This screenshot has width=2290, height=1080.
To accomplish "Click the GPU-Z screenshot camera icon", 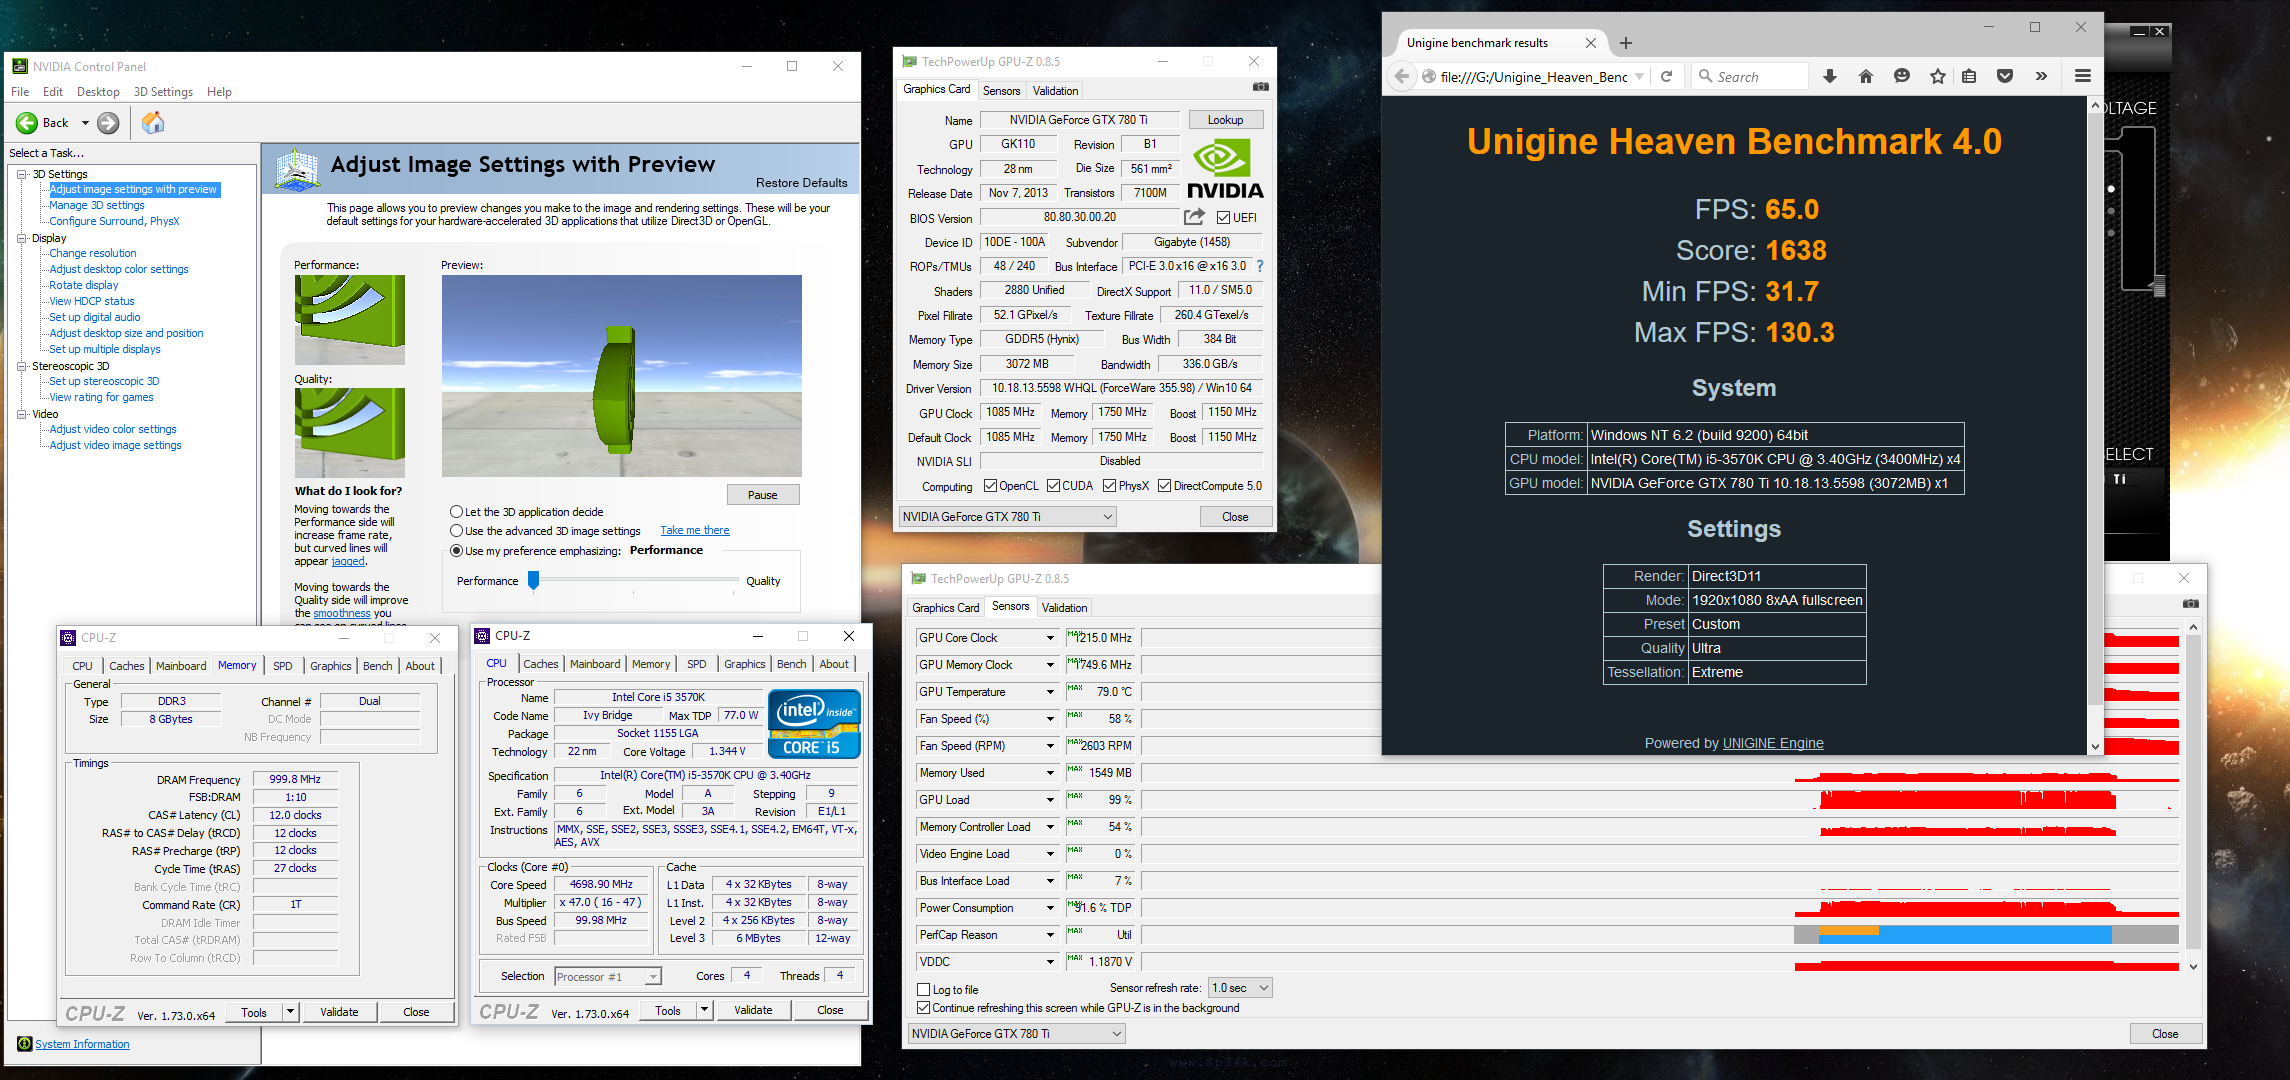I will click(x=1261, y=87).
